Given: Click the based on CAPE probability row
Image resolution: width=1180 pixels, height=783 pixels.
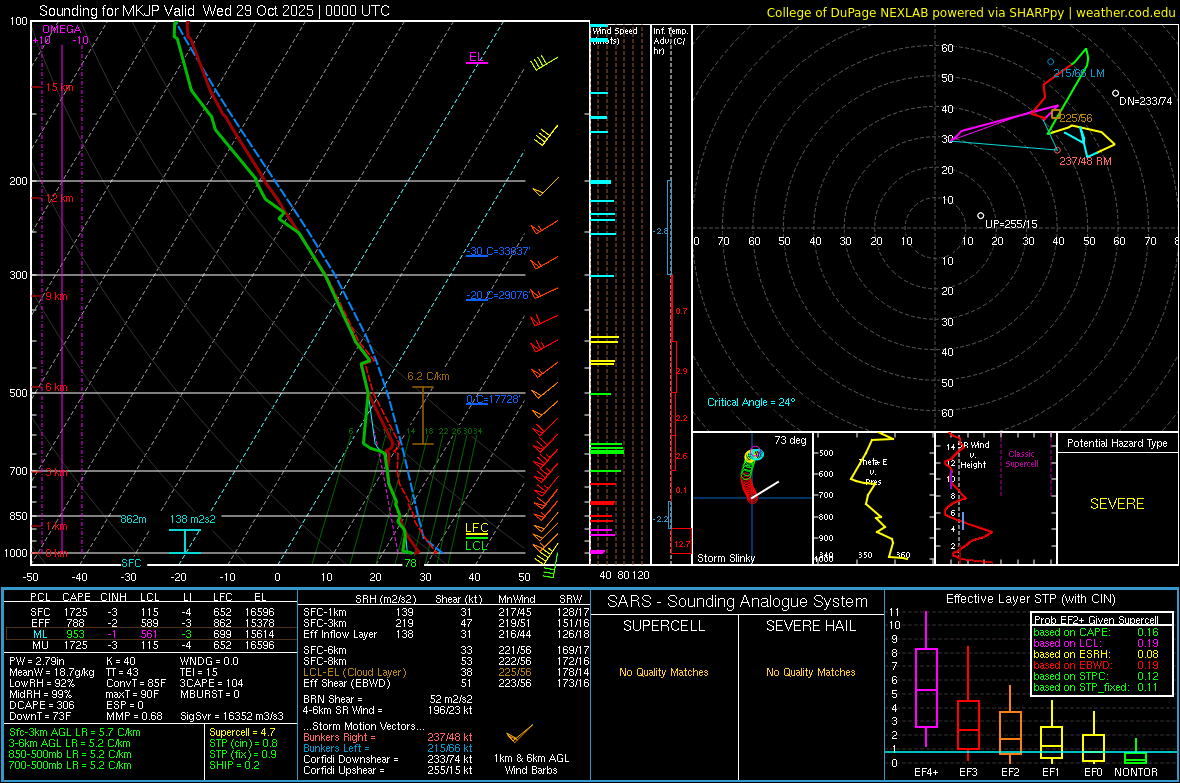Looking at the screenshot, I should coord(1096,632).
